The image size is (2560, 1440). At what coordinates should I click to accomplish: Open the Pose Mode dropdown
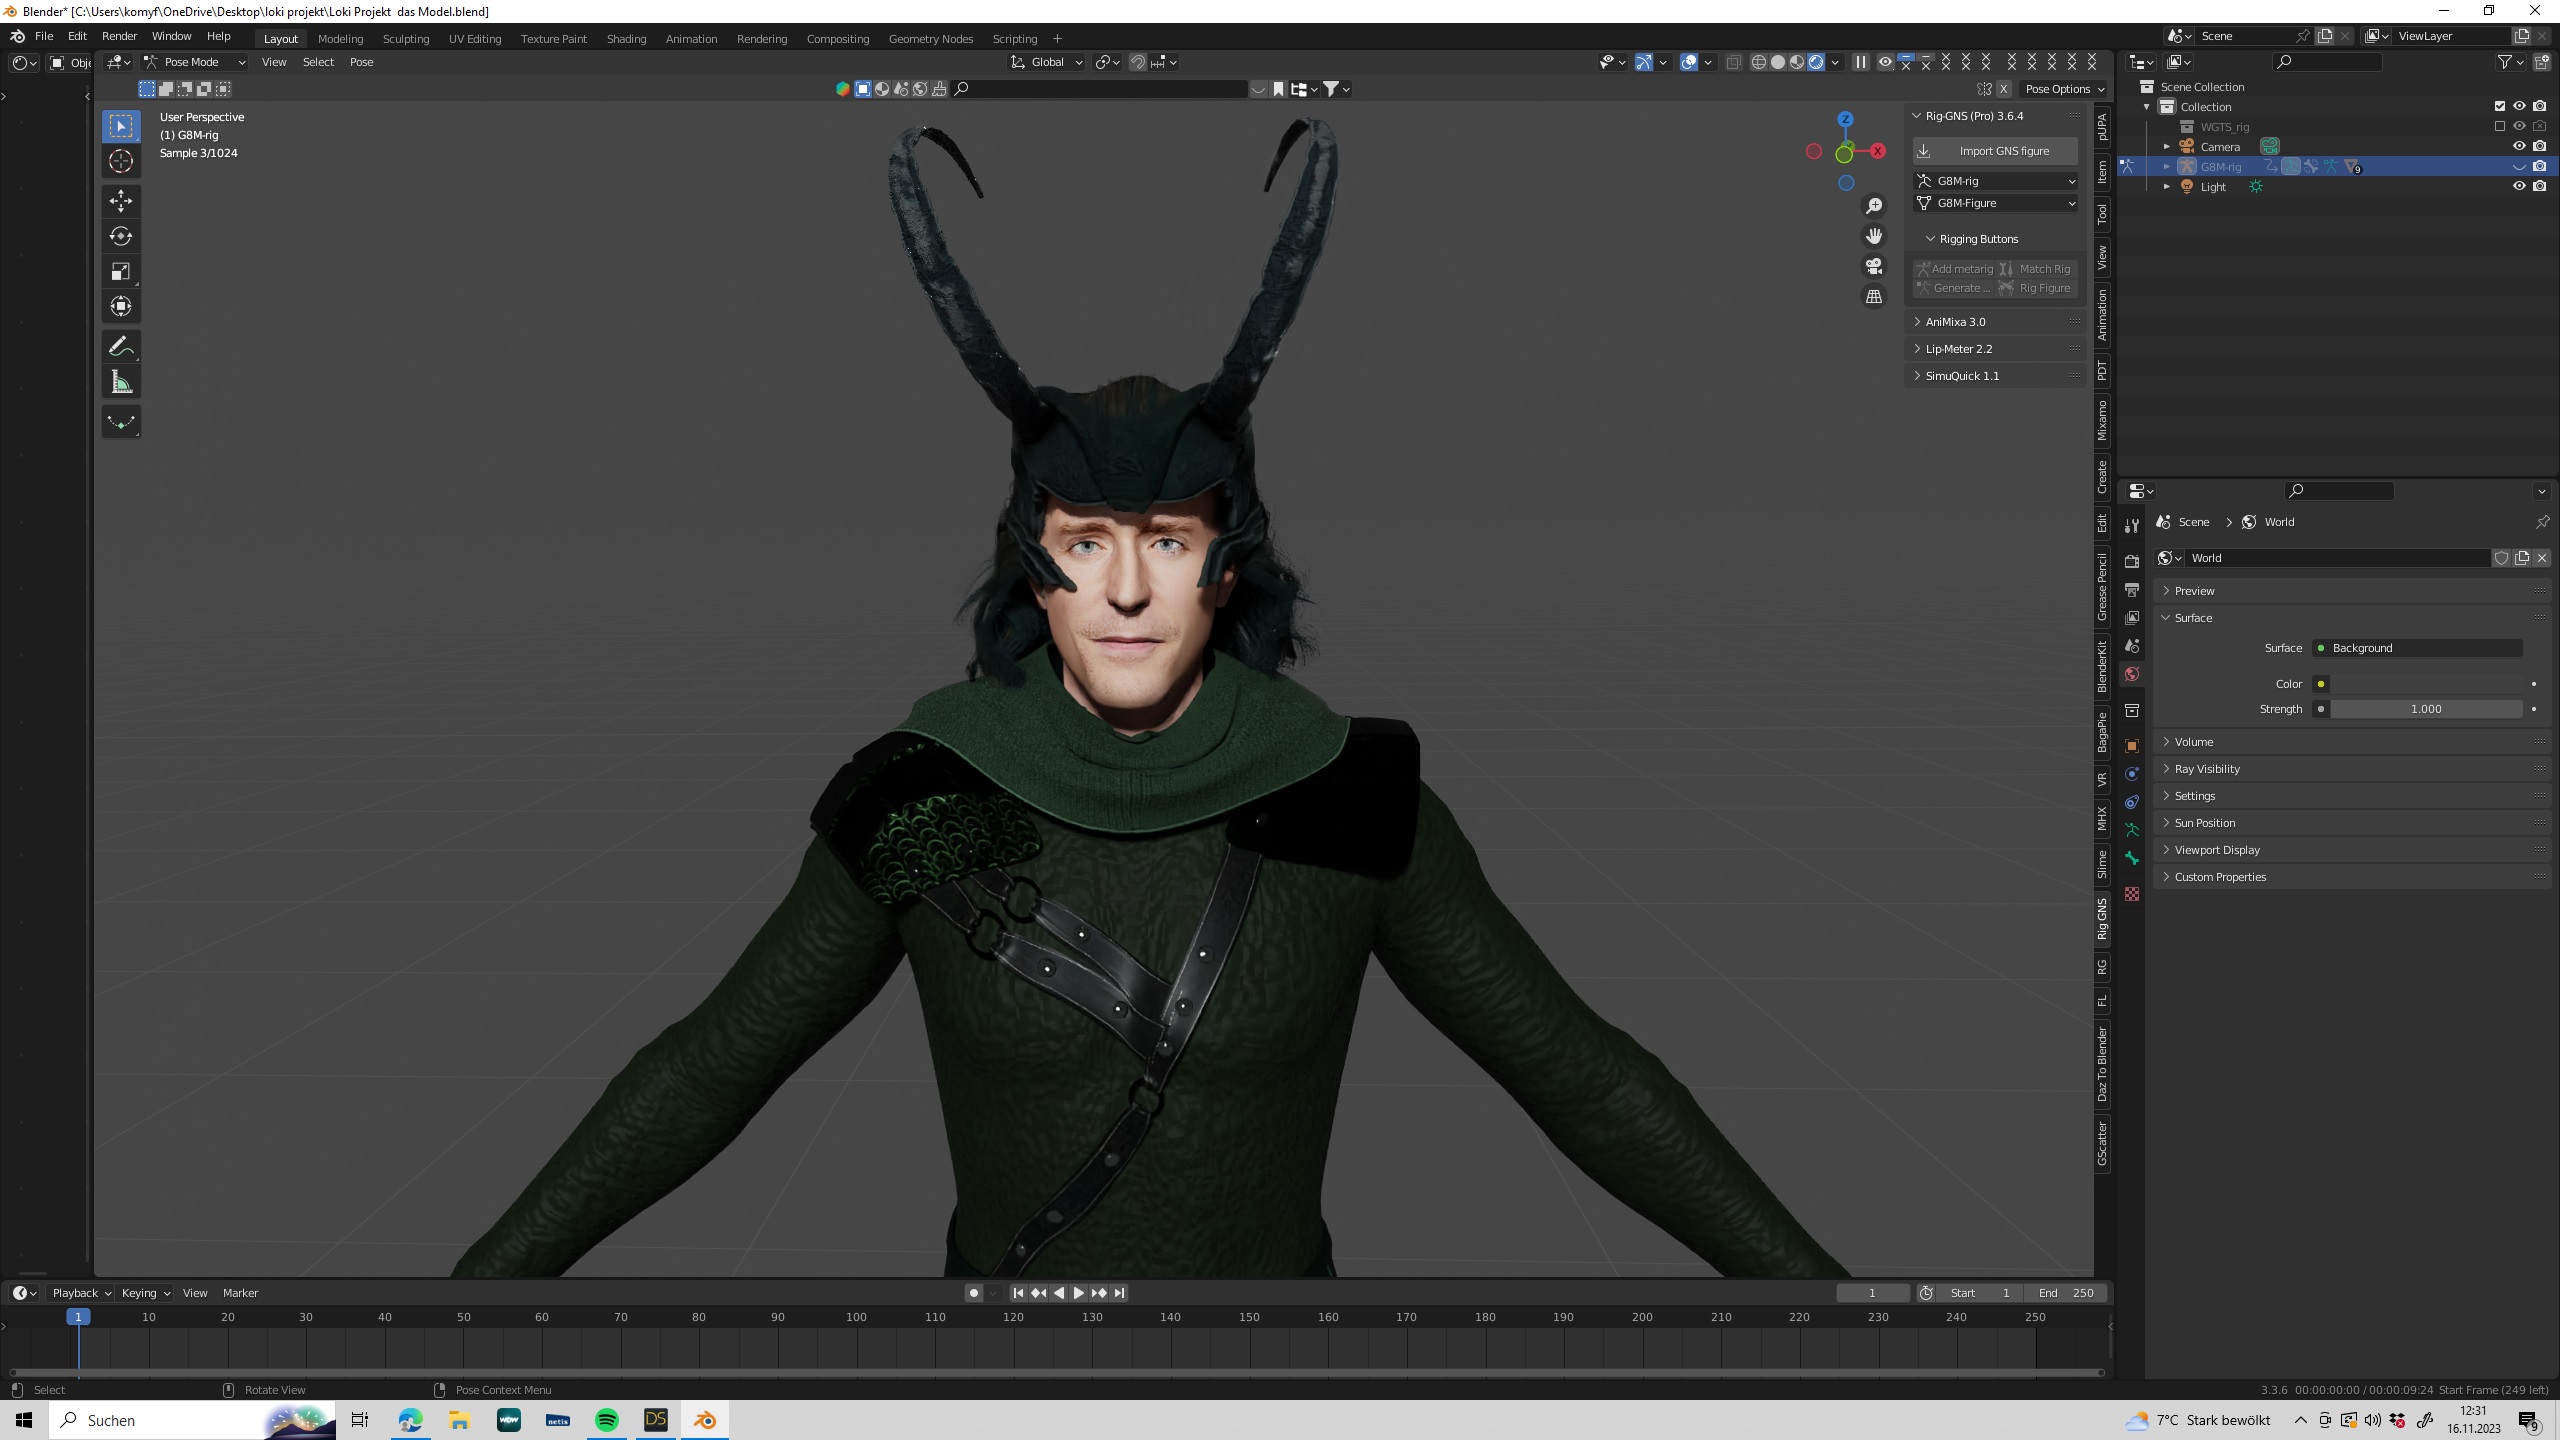[194, 62]
